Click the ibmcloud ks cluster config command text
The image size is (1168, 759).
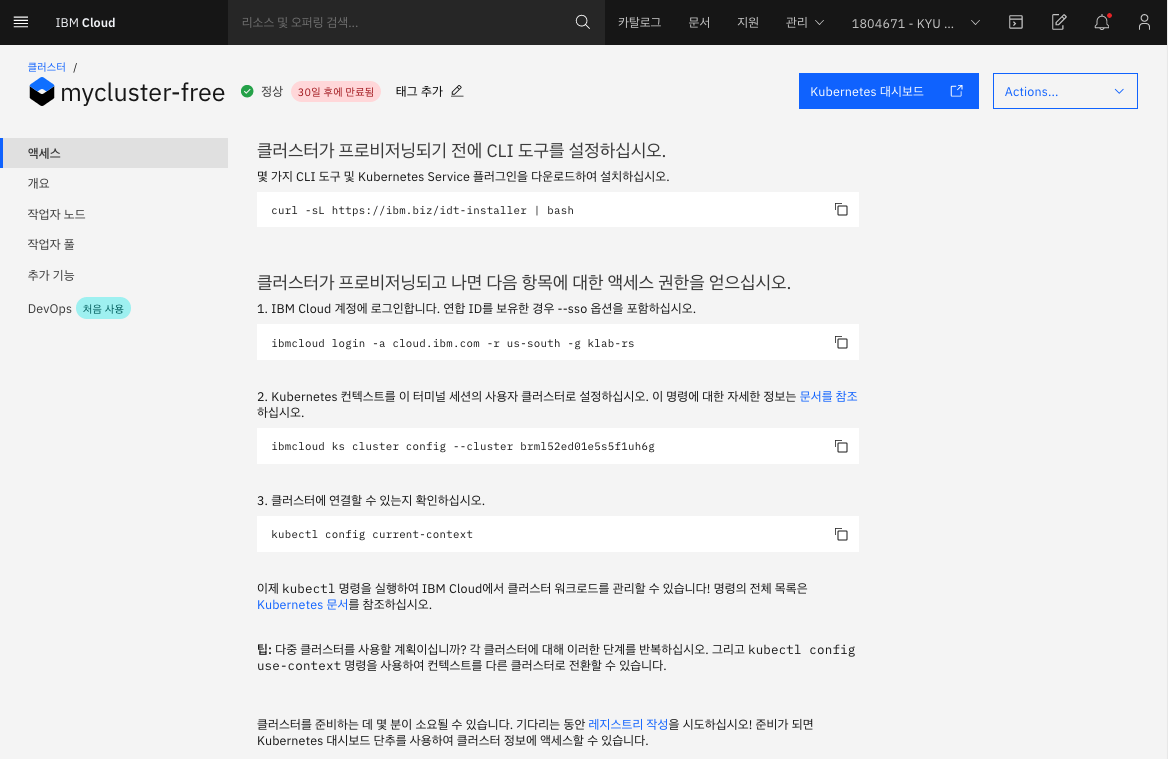coord(463,446)
